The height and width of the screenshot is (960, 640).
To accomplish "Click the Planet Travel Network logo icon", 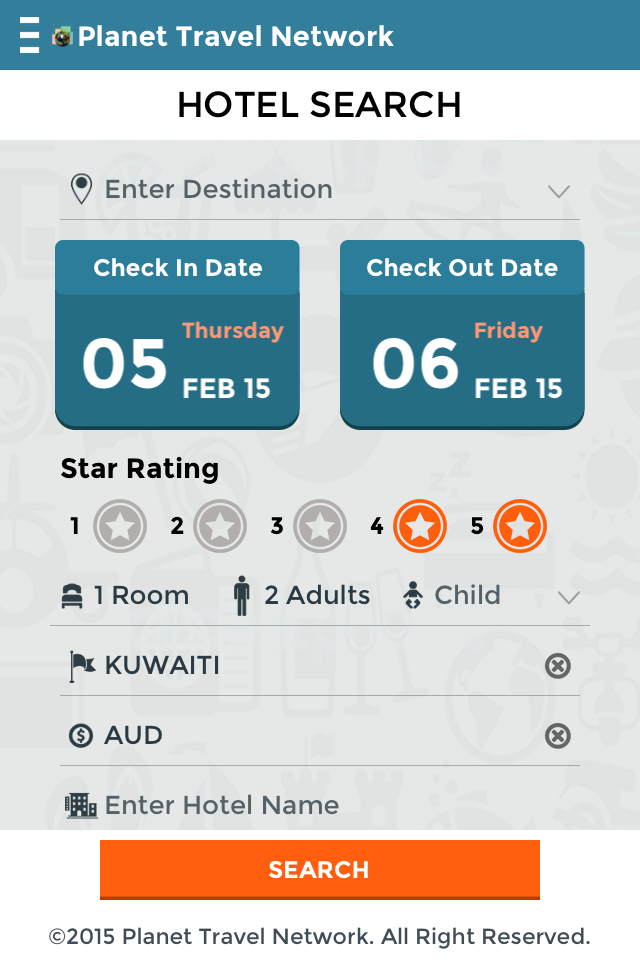I will tap(63, 37).
